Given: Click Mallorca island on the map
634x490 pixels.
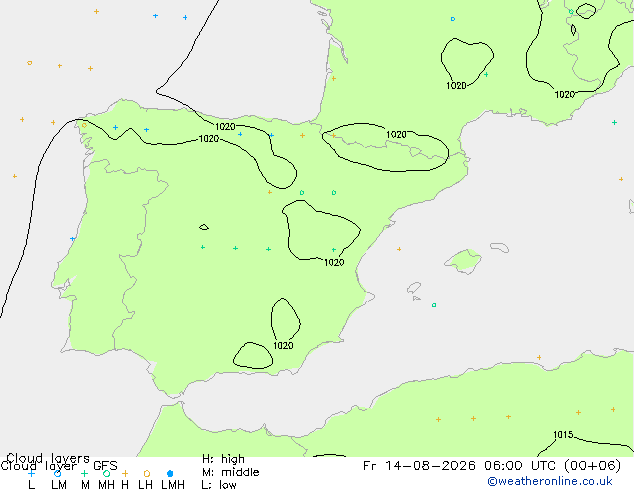Looking at the screenshot, I should point(464,261).
